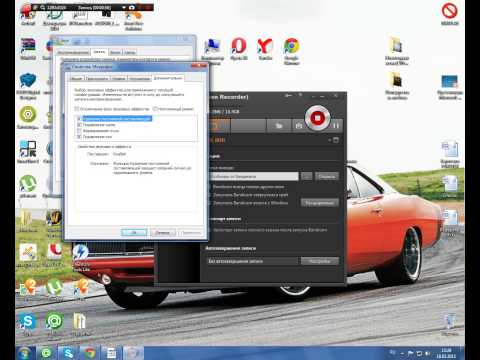Toggle 'Неотложный режим' checkbox

pyautogui.click(x=155, y=109)
